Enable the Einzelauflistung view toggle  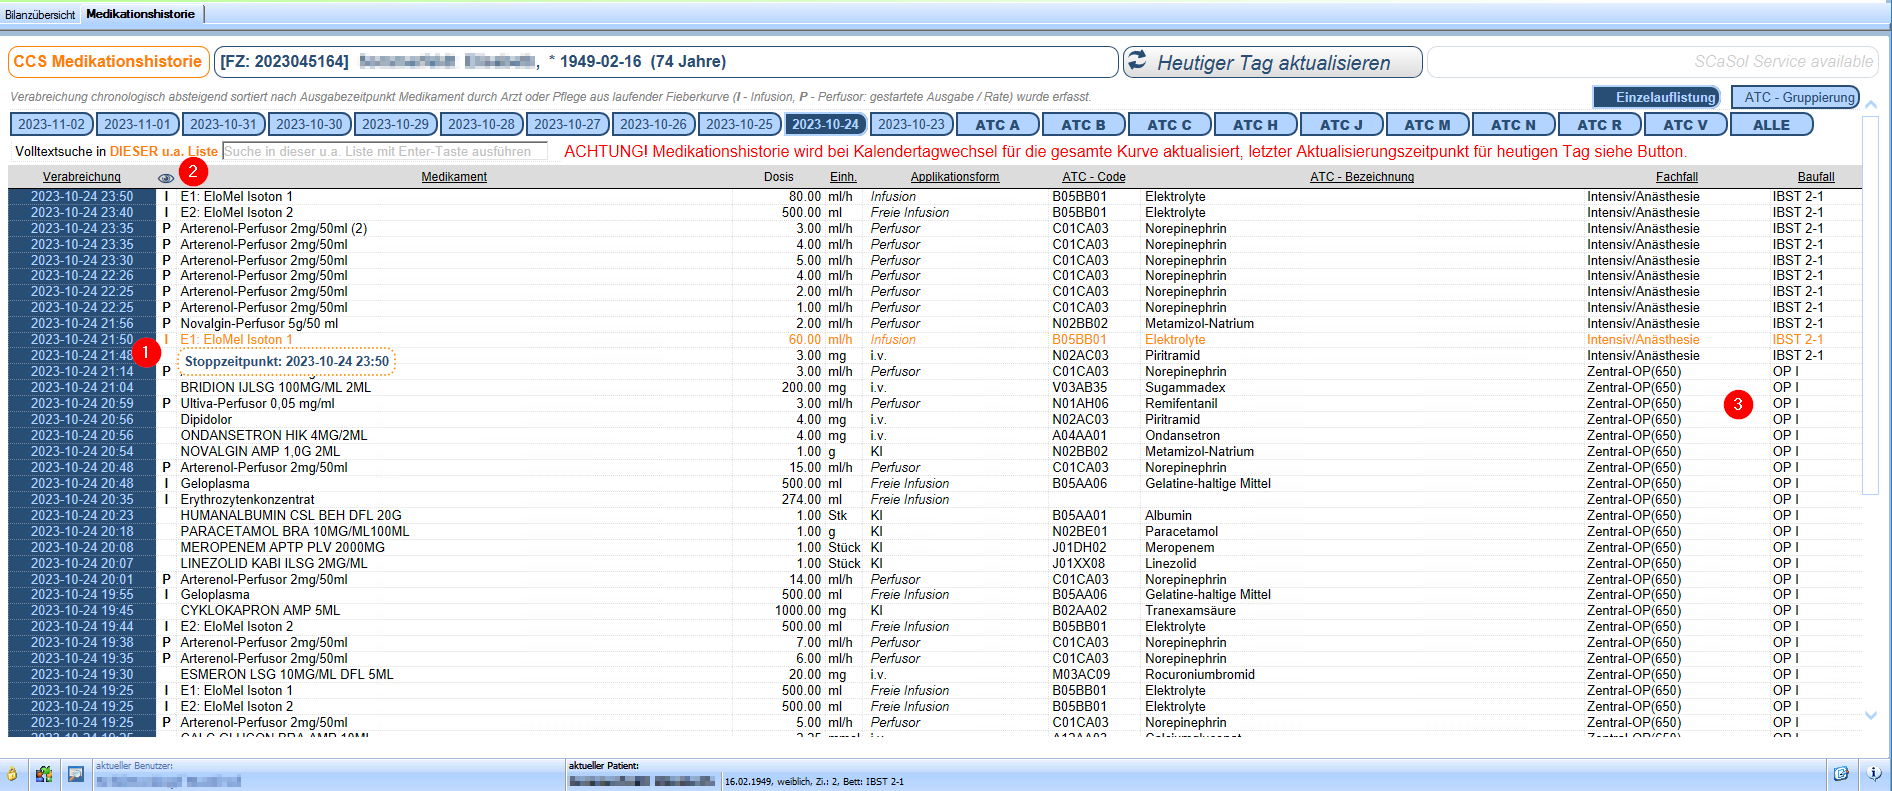coord(1656,97)
